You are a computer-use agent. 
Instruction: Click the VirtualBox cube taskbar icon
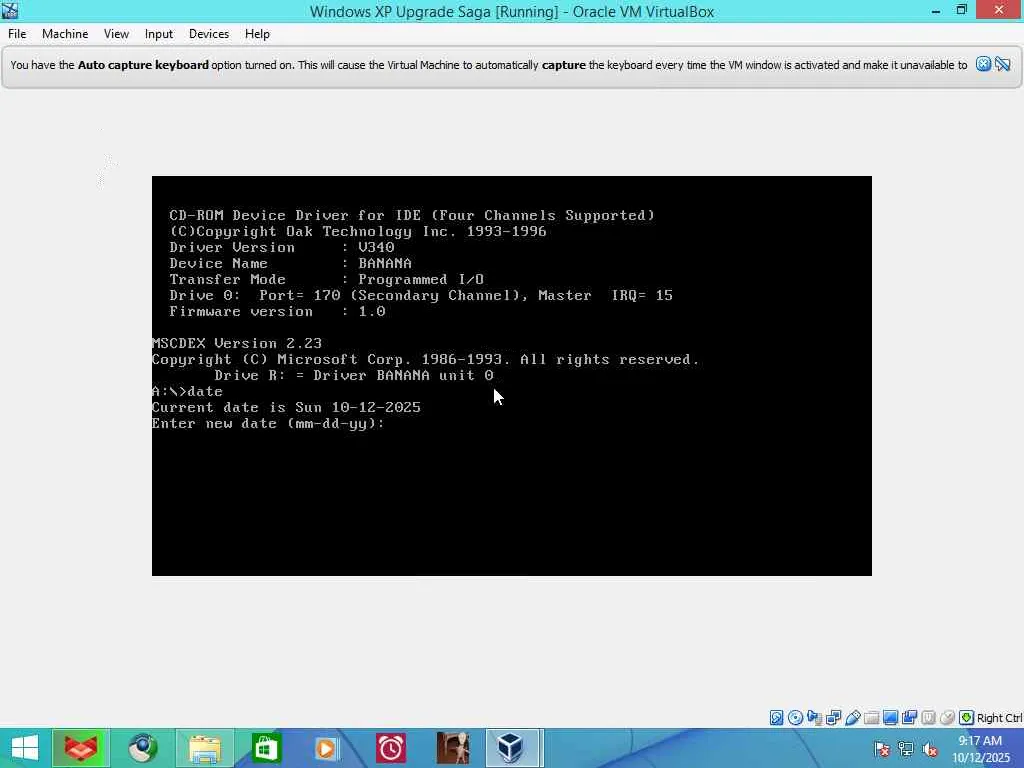(x=510, y=748)
